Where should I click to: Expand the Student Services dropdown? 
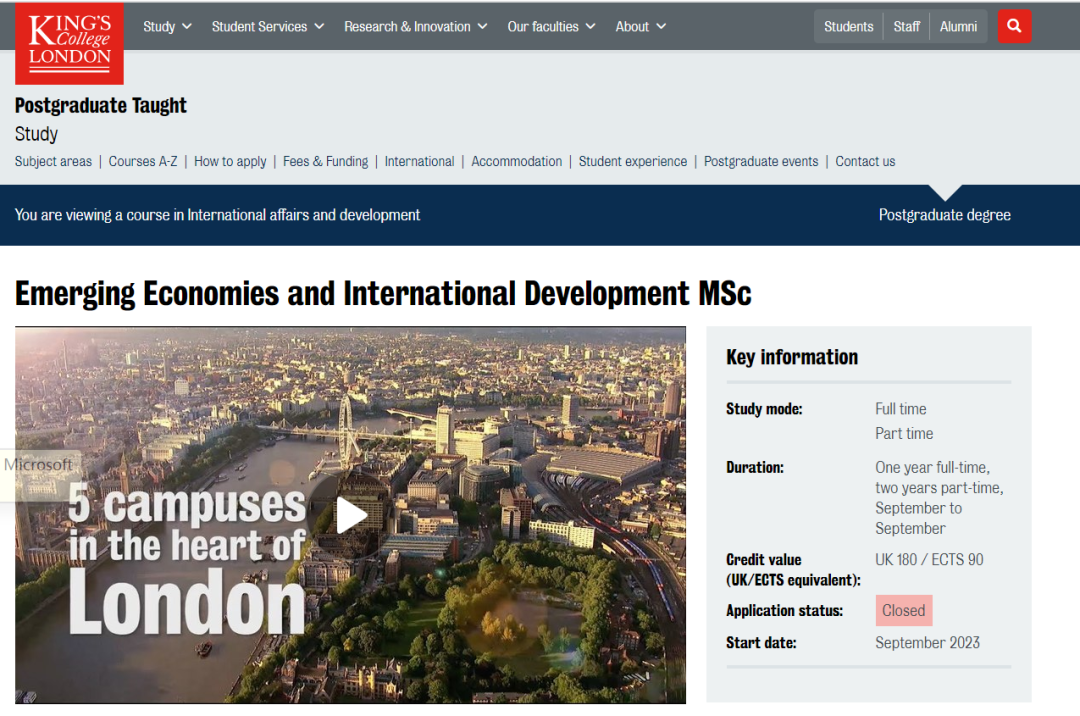(x=268, y=27)
